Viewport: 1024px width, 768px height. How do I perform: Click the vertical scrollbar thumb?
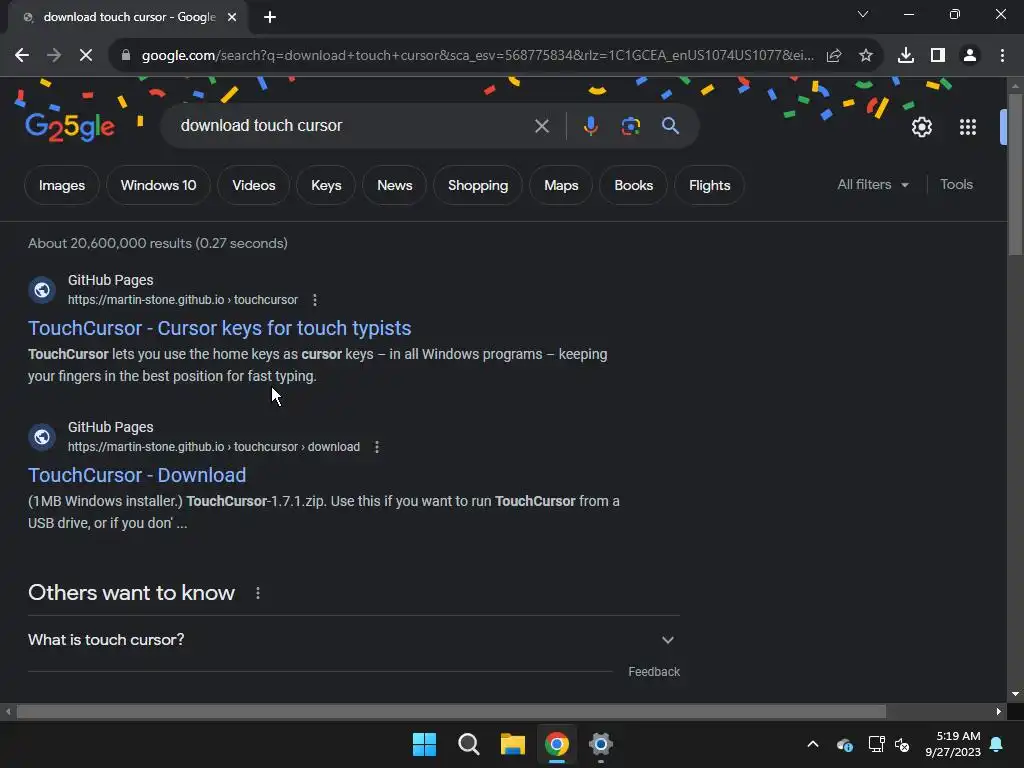point(1015,174)
